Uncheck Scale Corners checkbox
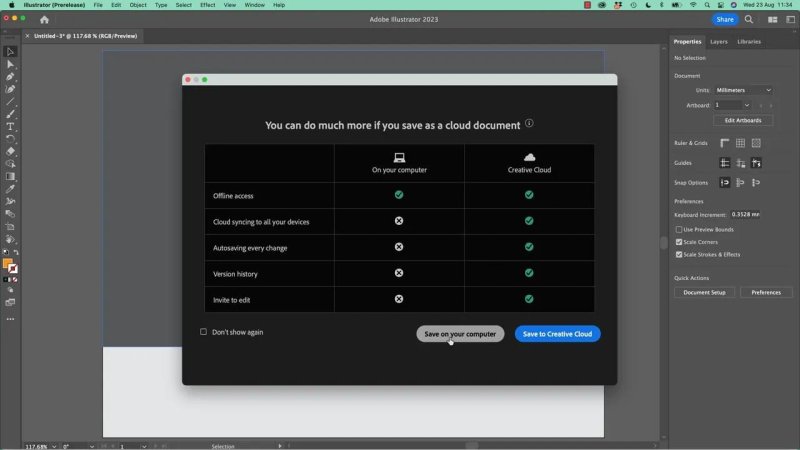This screenshot has width=800, height=450. click(679, 242)
